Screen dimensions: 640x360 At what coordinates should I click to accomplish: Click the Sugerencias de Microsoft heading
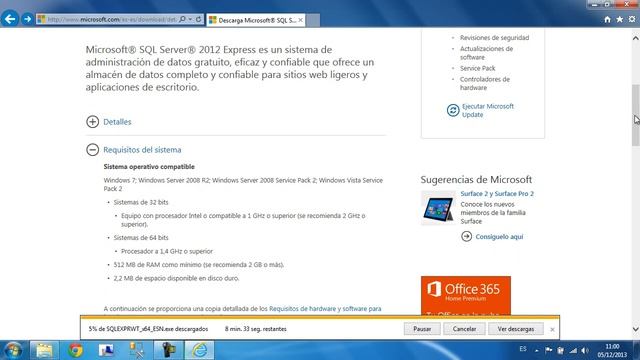[x=476, y=180]
